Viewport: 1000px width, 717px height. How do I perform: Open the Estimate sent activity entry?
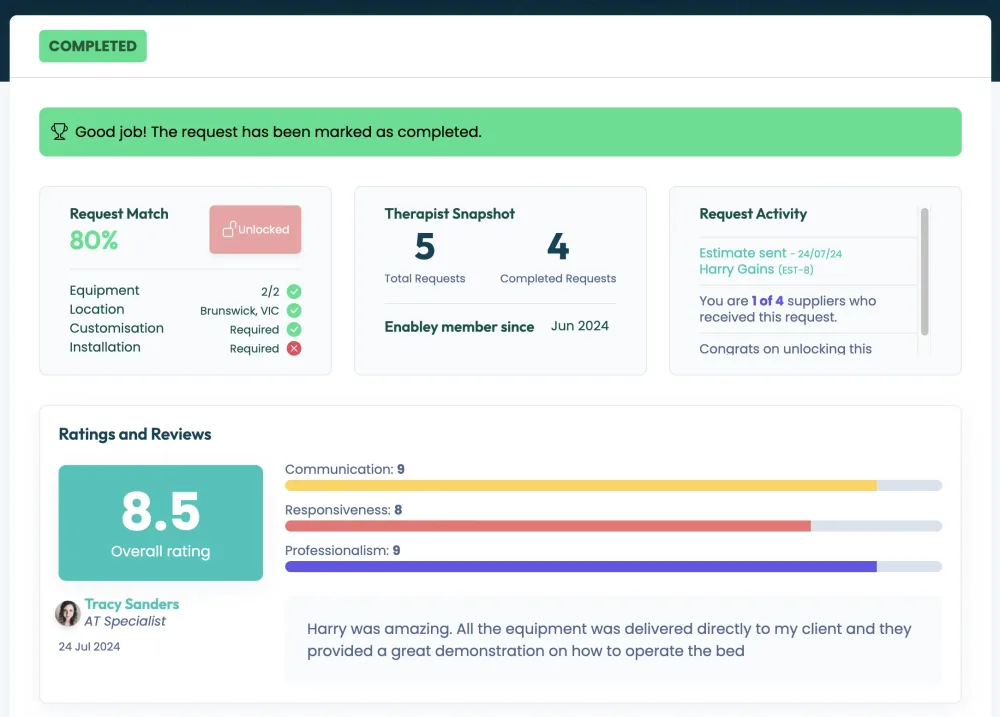click(x=743, y=253)
